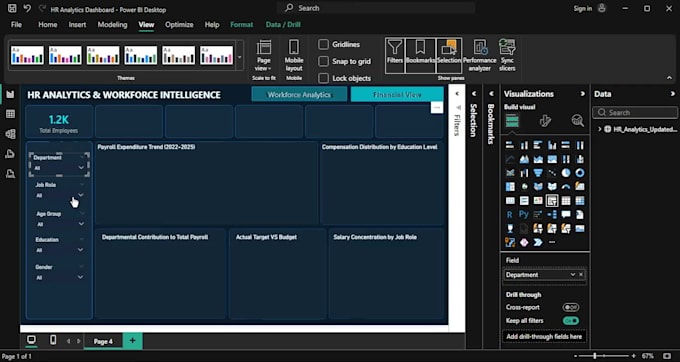Open the Department field well dropdown

[x=572, y=275]
